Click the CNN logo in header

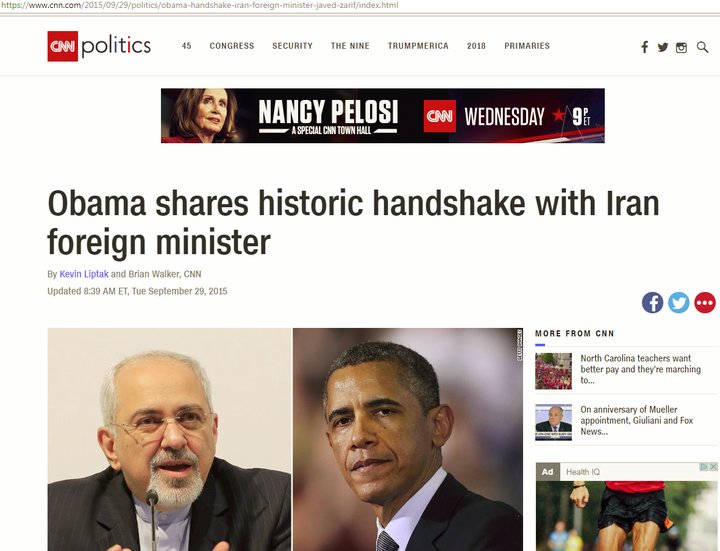pyautogui.click(x=62, y=46)
